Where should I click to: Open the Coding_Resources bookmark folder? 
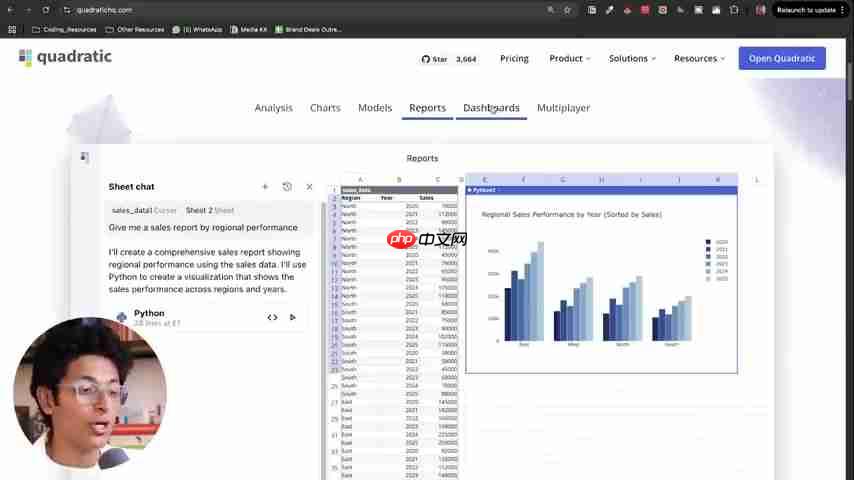(64, 29)
